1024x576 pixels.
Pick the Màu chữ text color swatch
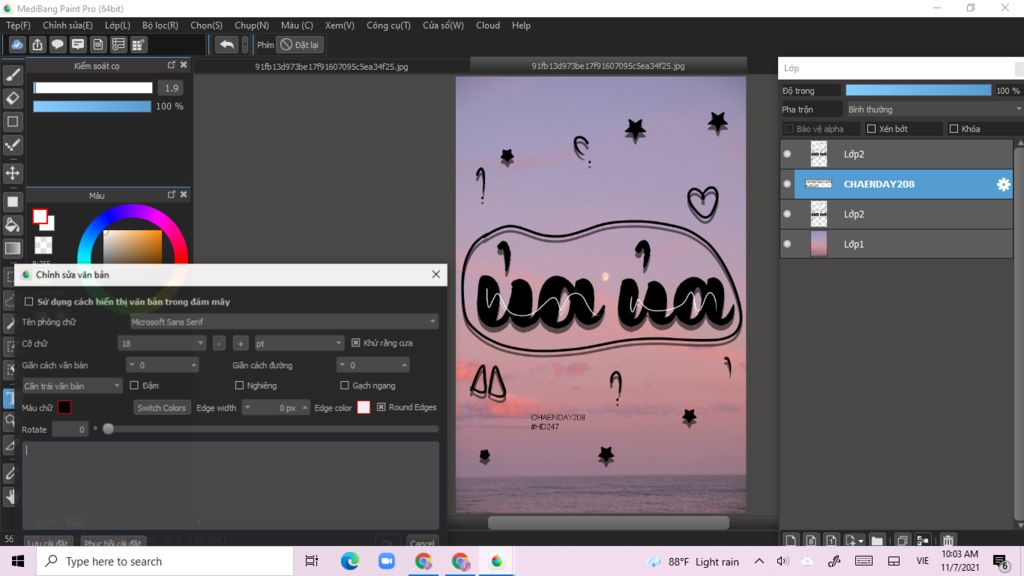pyautogui.click(x=64, y=408)
